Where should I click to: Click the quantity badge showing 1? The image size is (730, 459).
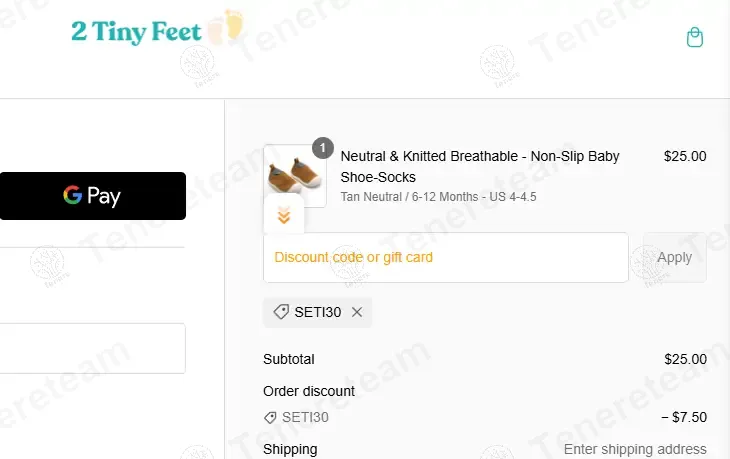tap(323, 148)
